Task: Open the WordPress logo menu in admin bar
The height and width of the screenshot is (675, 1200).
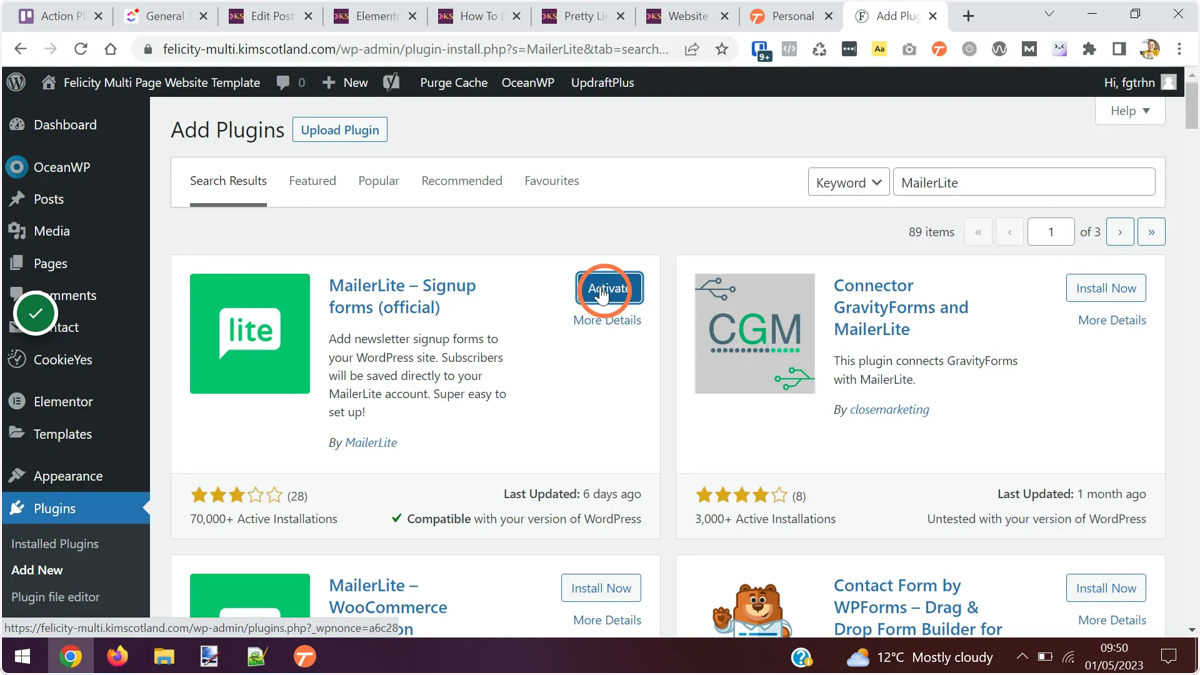Action: (x=16, y=82)
